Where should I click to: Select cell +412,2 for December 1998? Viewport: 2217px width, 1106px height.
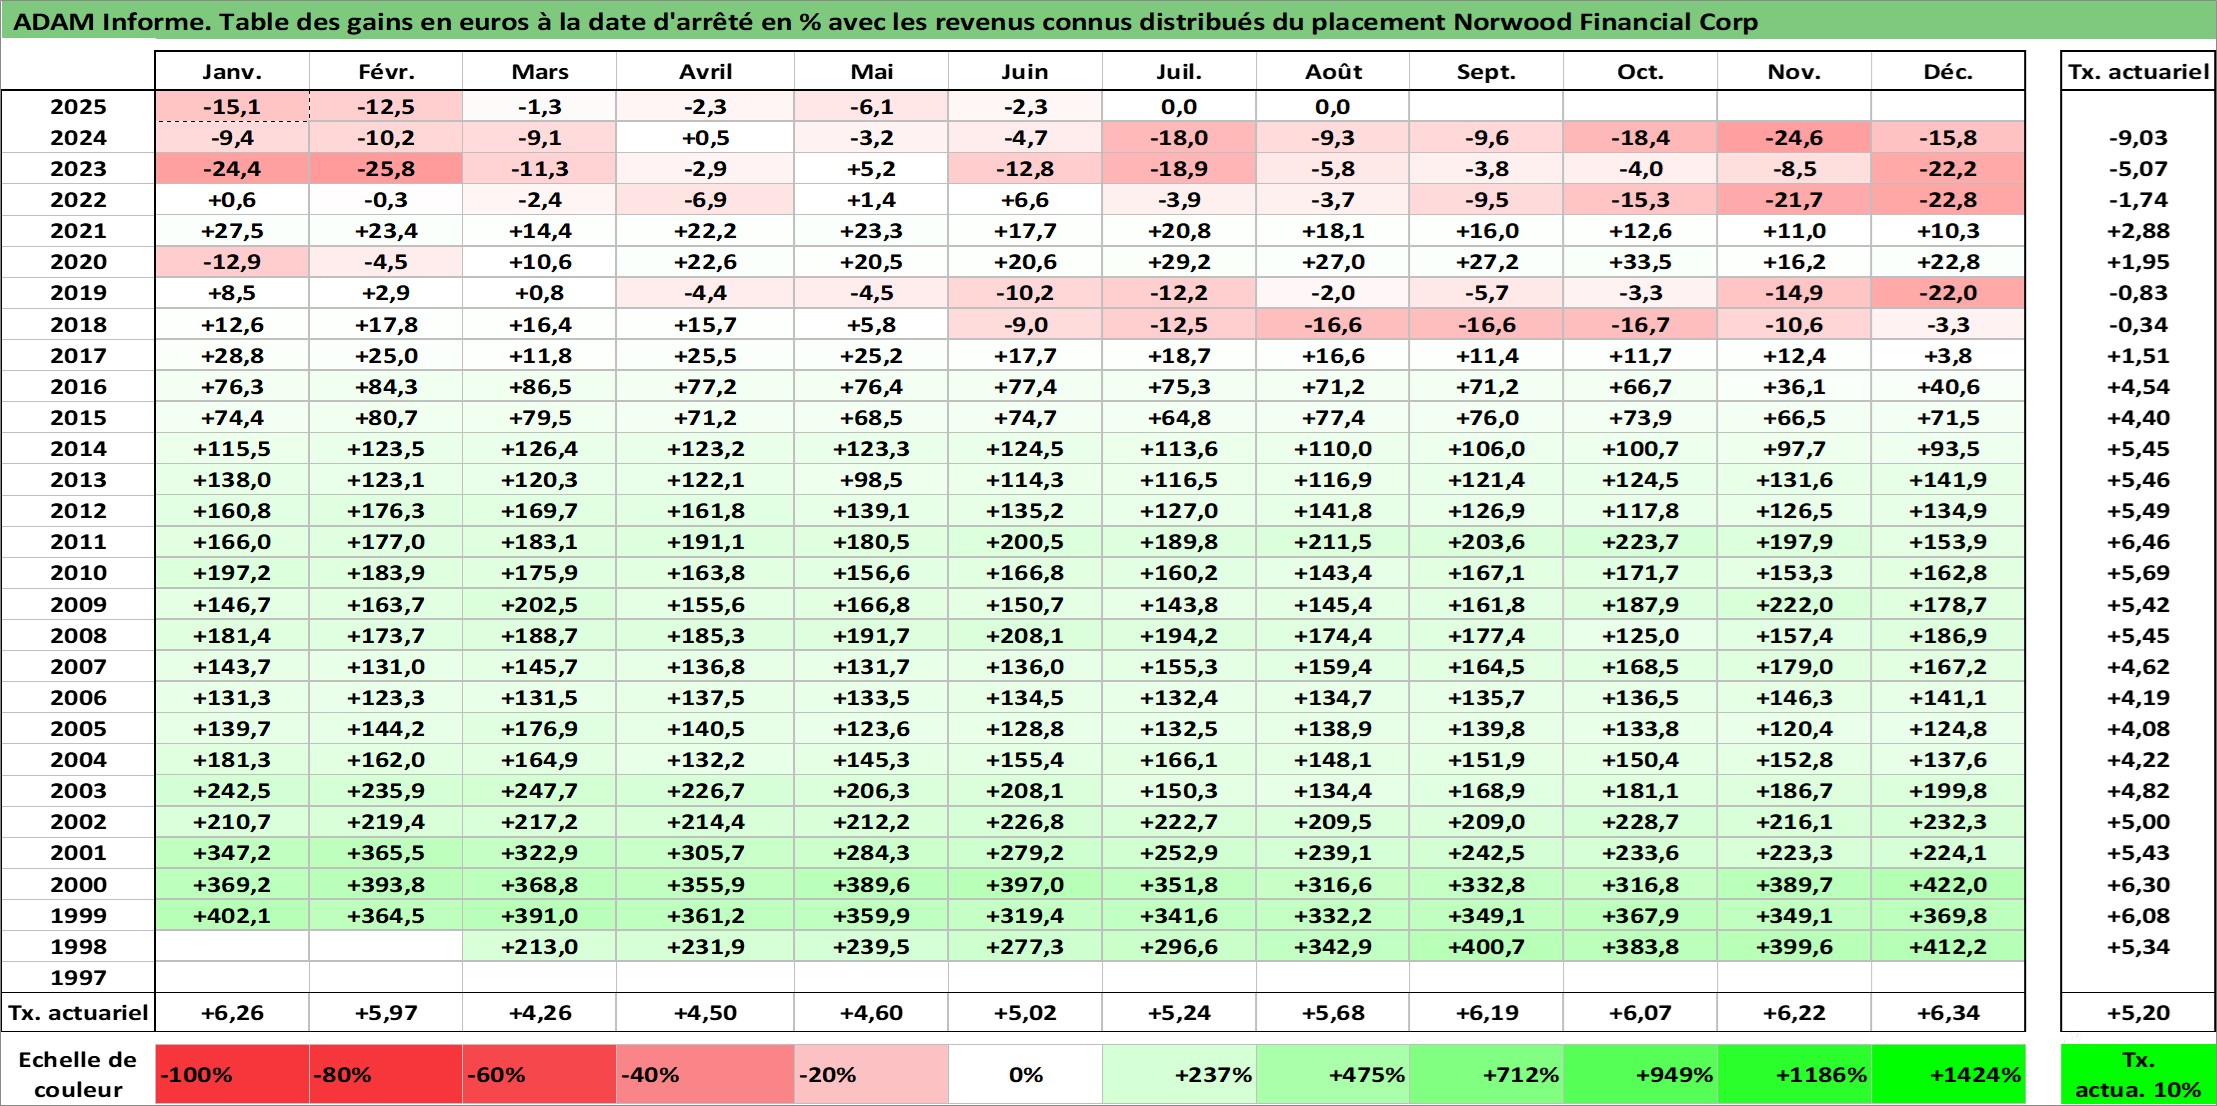(x=1948, y=946)
